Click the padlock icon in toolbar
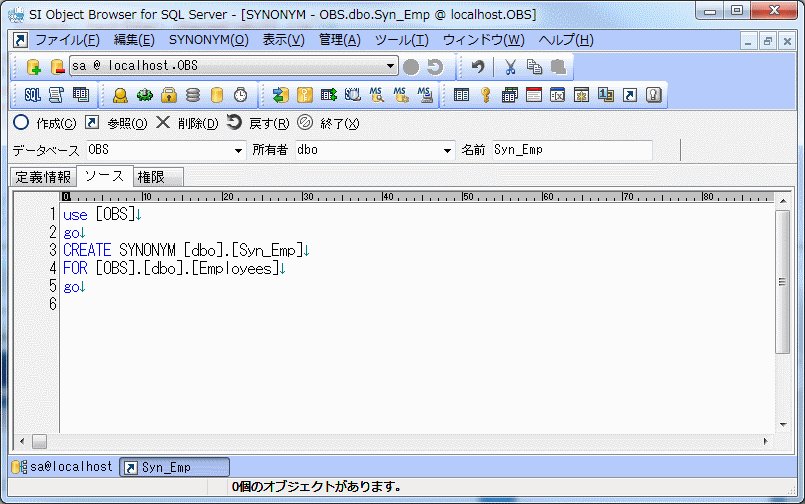Image resolution: width=805 pixels, height=504 pixels. (169, 95)
